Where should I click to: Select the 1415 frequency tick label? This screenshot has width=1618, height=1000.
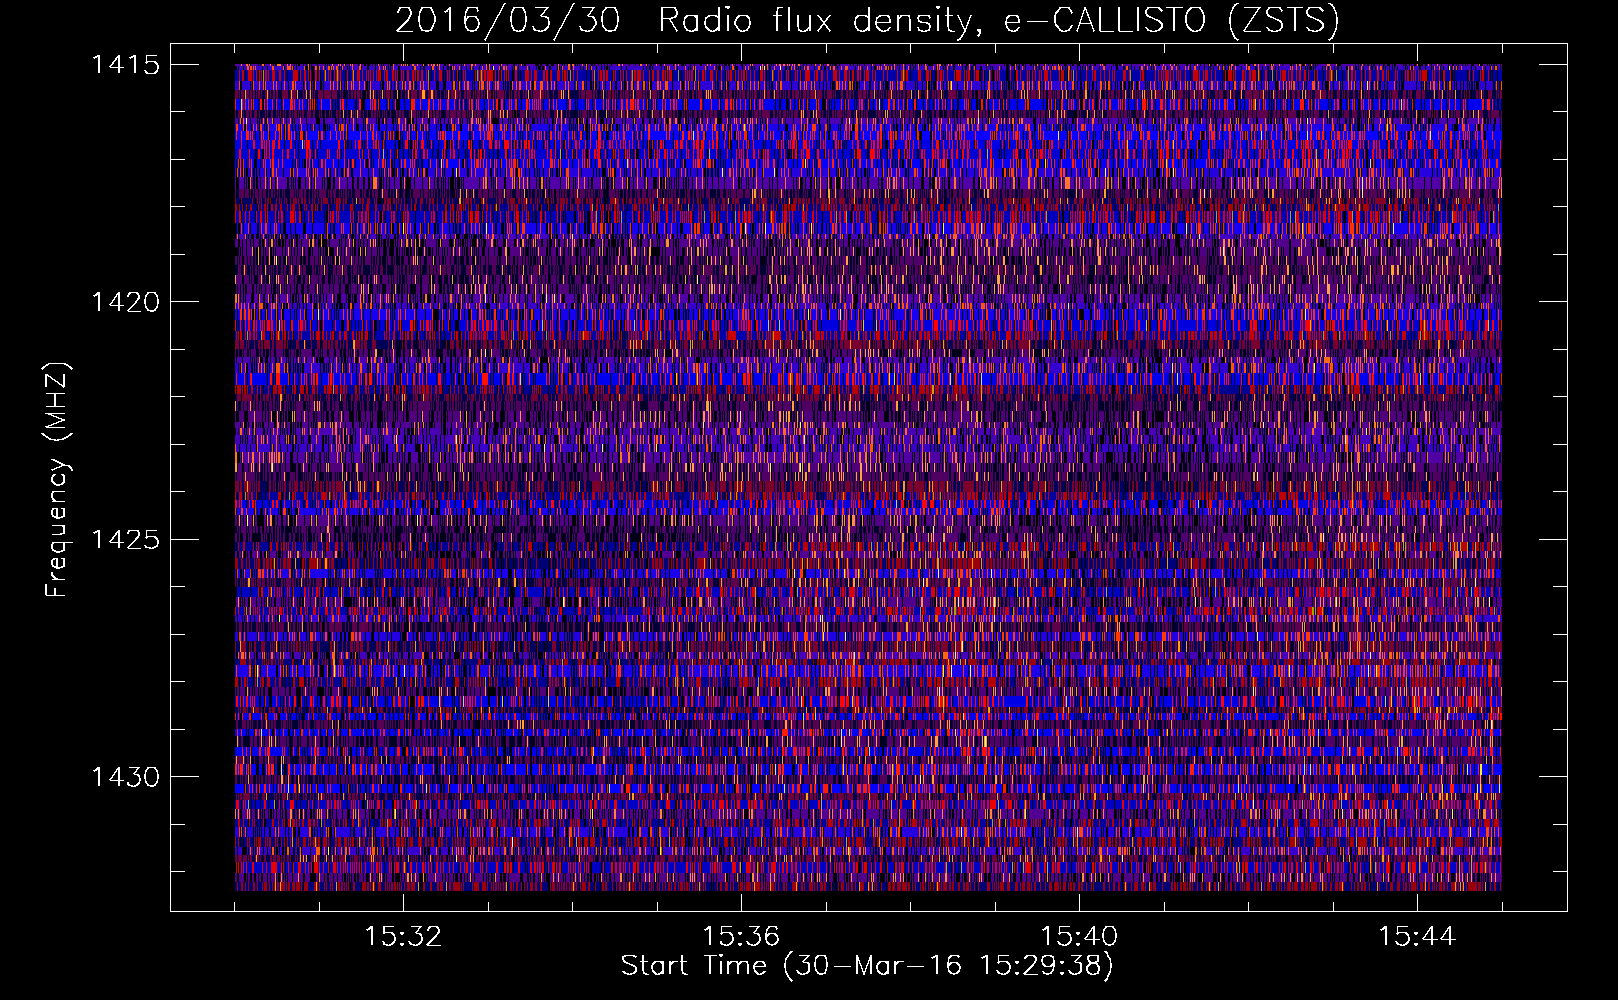125,65
